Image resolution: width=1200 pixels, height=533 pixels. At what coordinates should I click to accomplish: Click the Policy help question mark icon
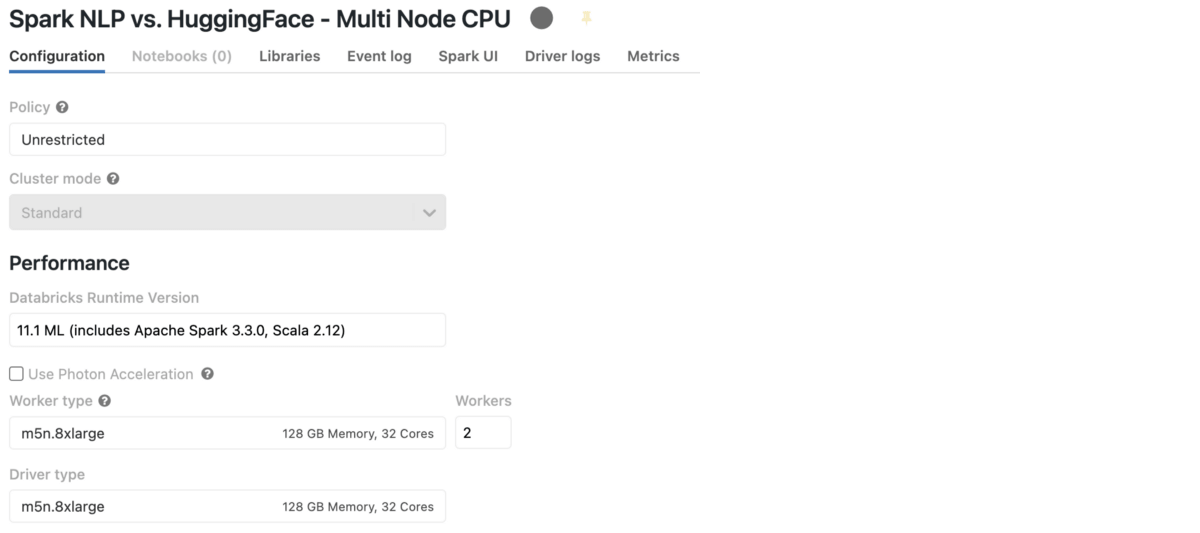tap(62, 107)
